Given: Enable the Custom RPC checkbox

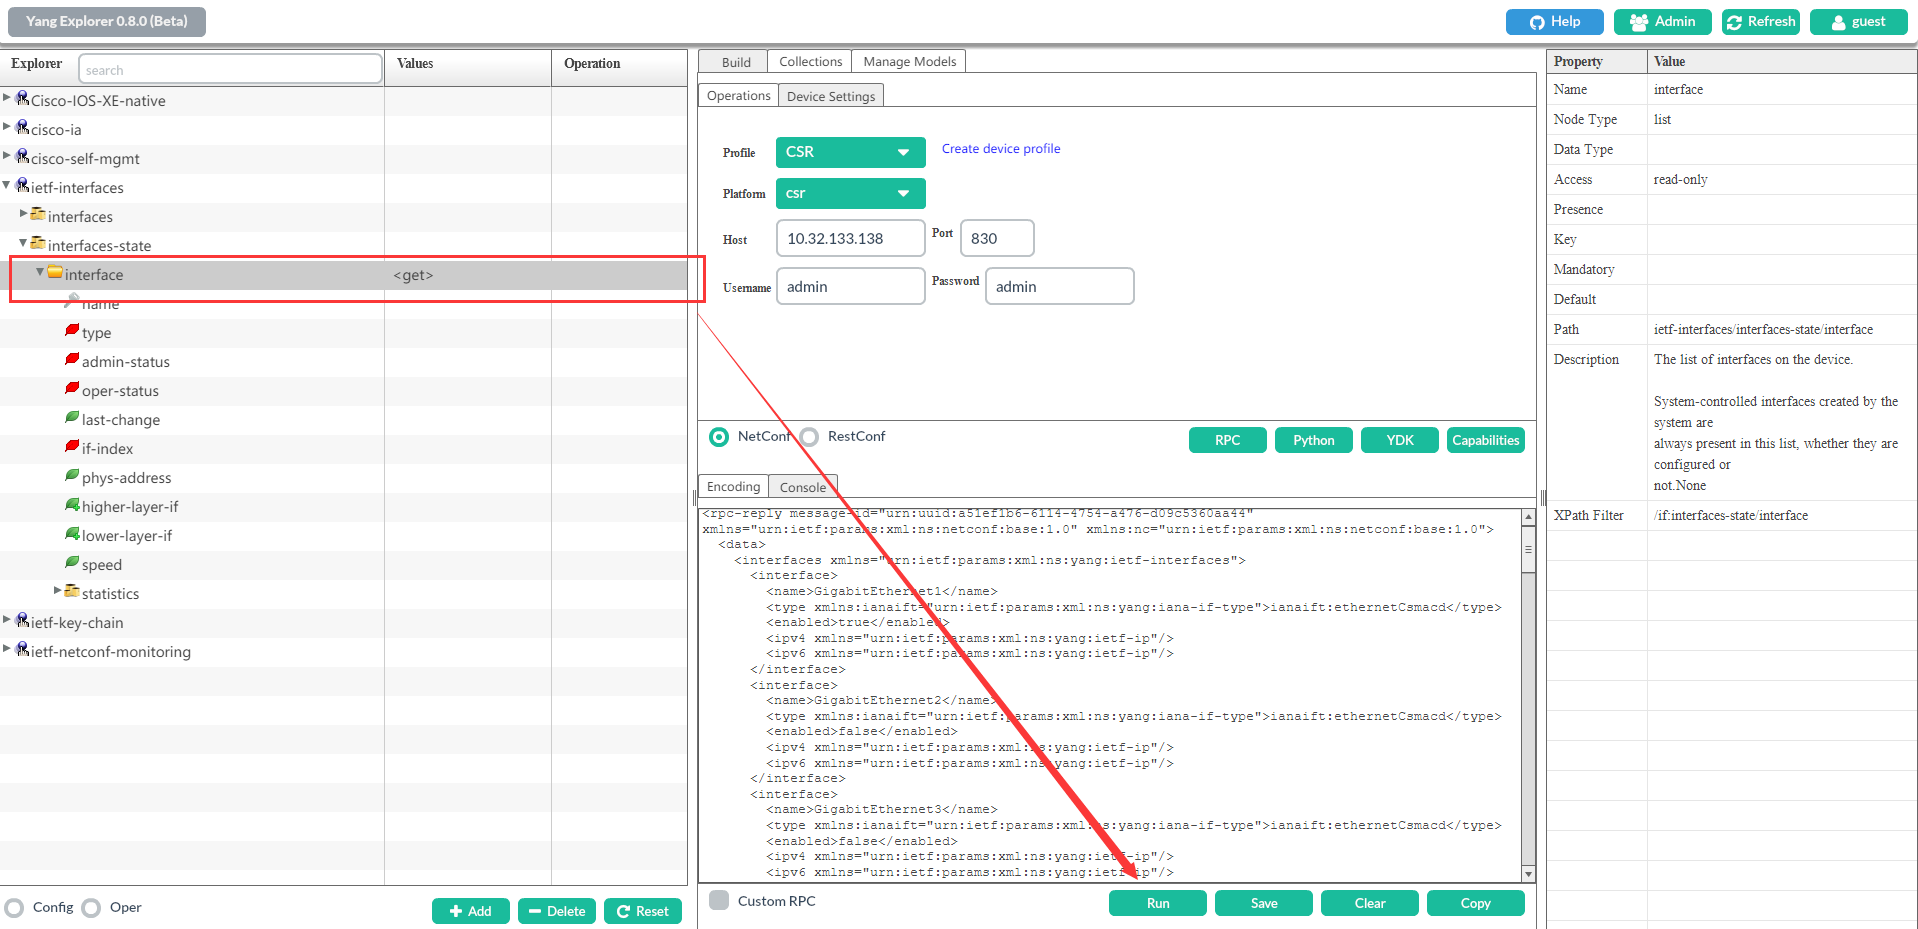Looking at the screenshot, I should (x=718, y=900).
